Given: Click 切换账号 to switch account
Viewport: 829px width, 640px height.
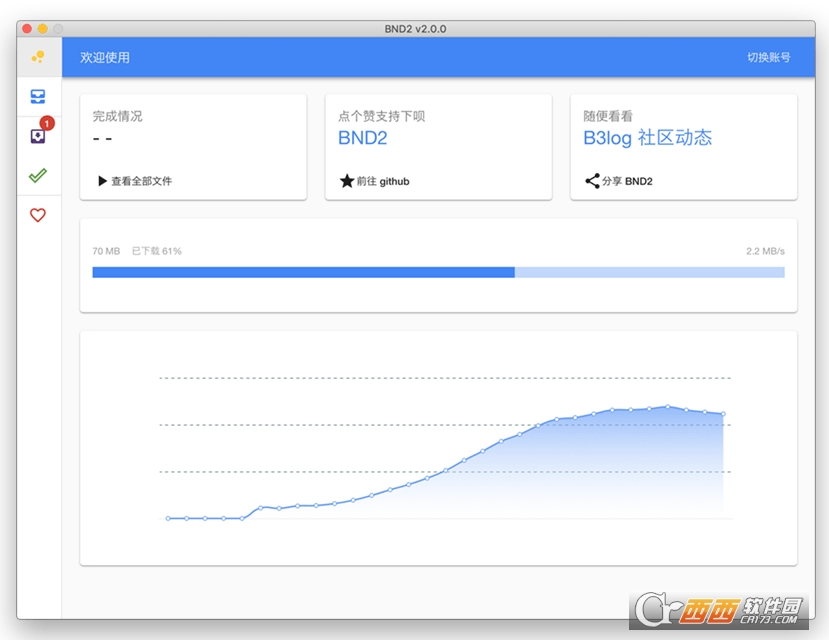Looking at the screenshot, I should click(x=769, y=57).
